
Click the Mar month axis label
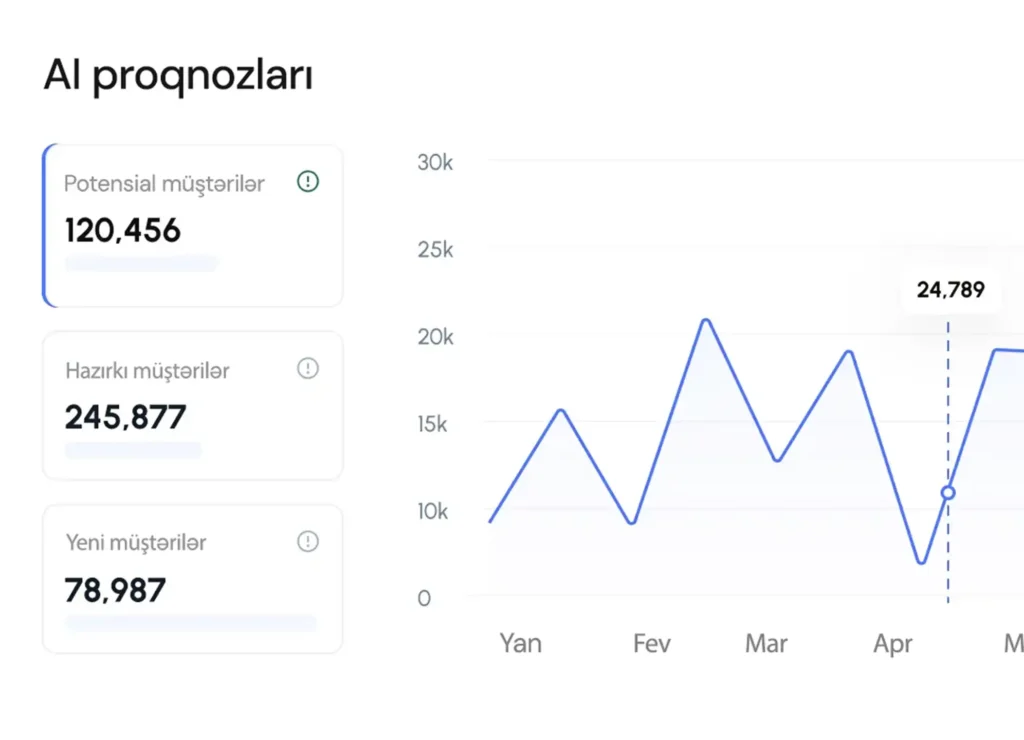[766, 643]
